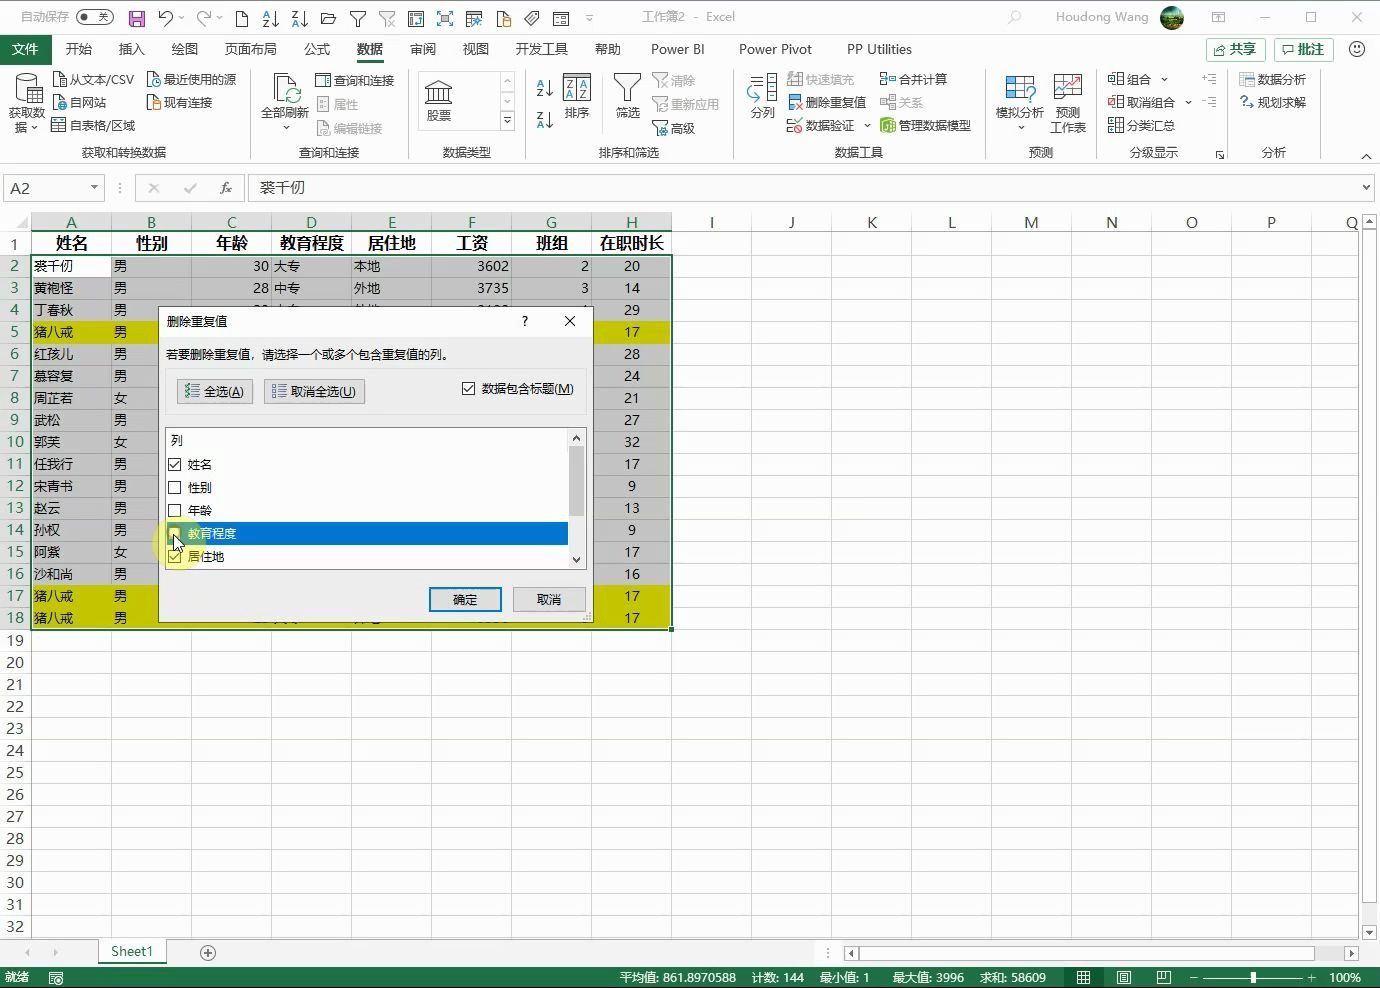Screen dimensions: 1380x988
Task: Switch to page layout view in status bar
Action: point(1124,977)
